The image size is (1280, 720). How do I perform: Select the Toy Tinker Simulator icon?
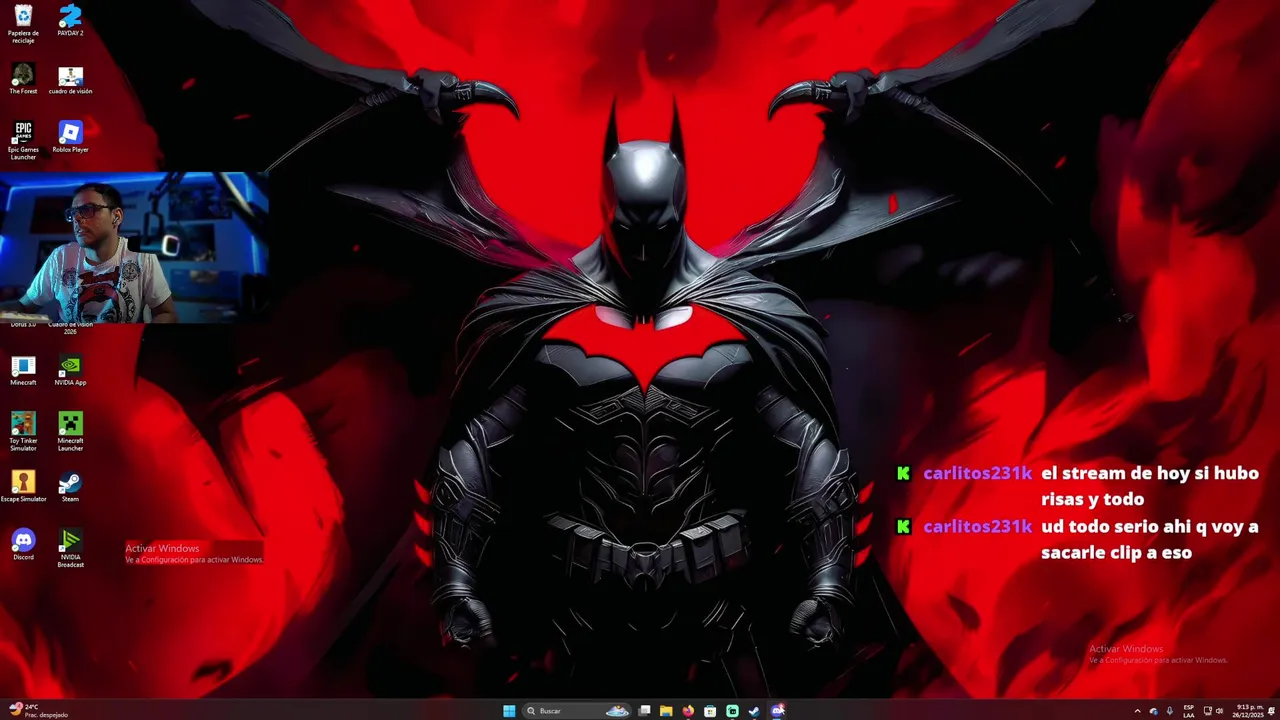[23, 431]
